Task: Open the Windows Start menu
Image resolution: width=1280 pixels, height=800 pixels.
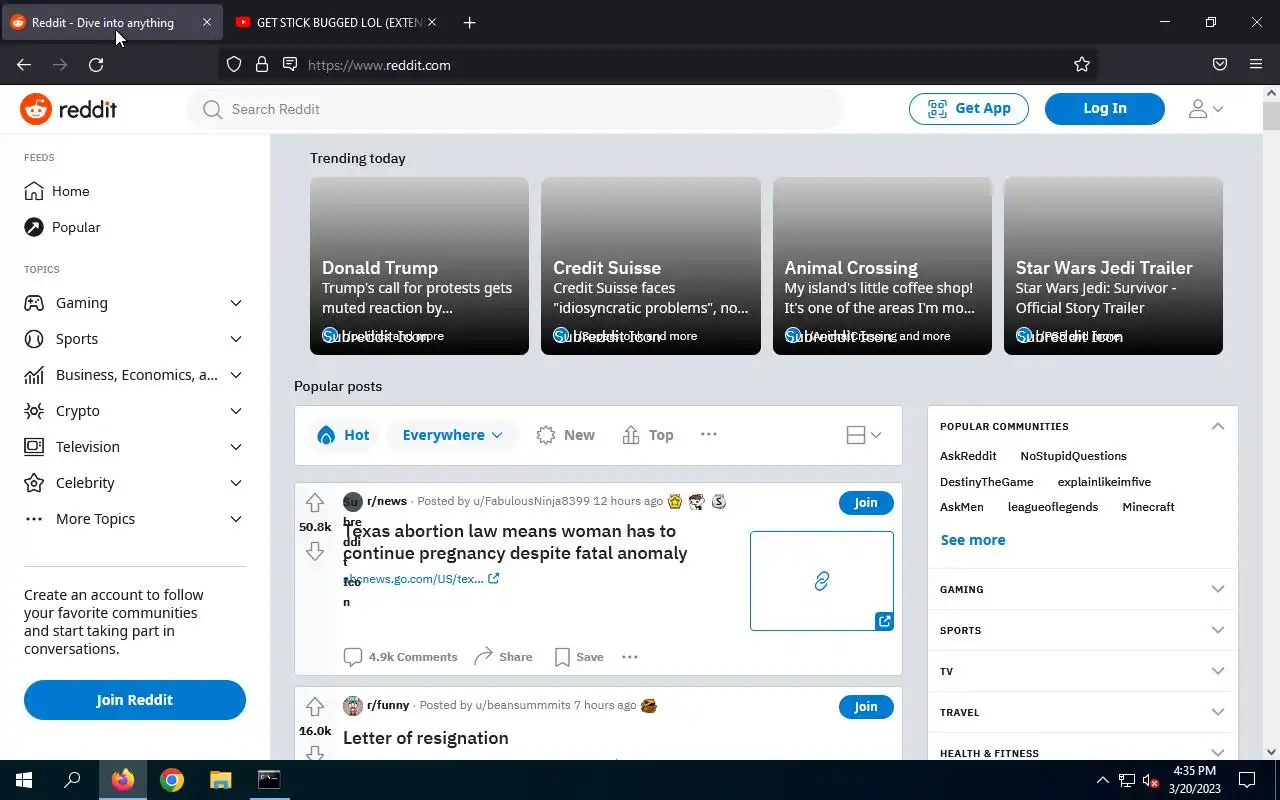Action: 24,780
